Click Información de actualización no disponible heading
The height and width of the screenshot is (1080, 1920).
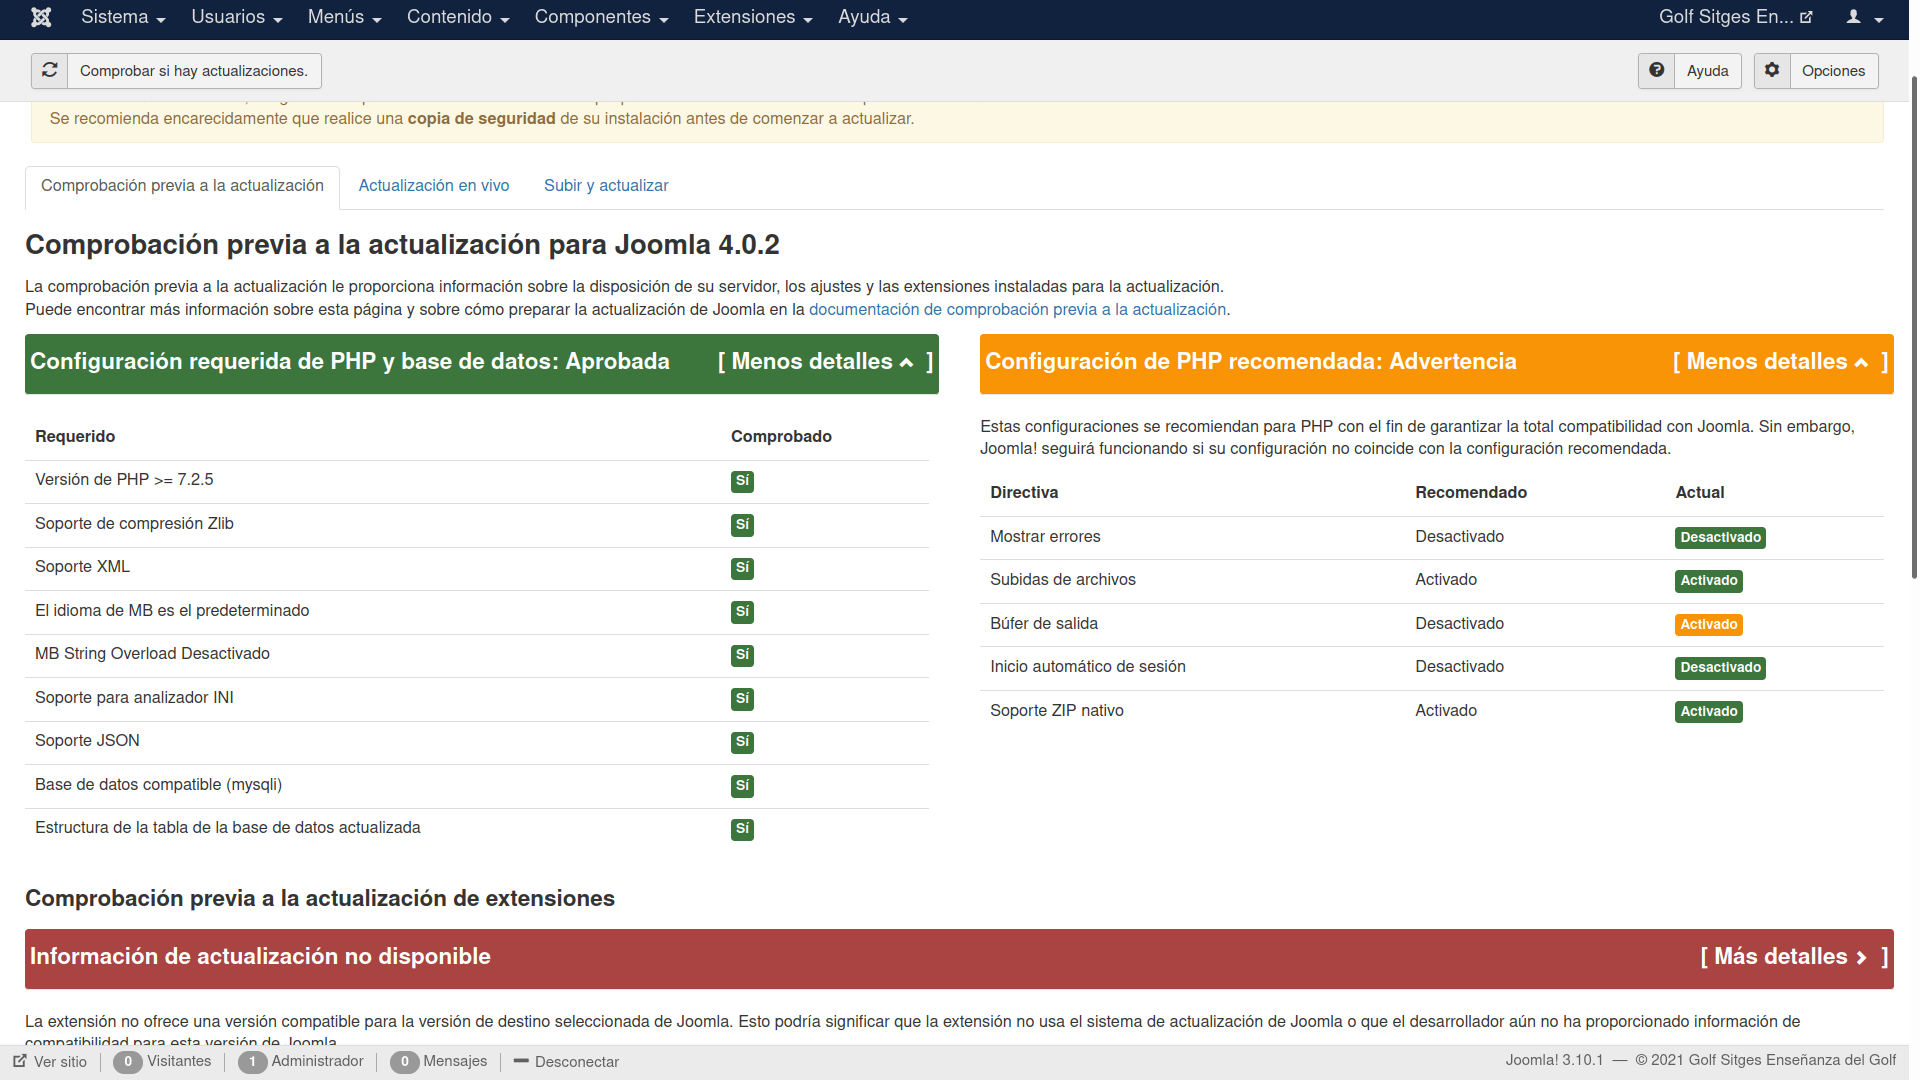pos(260,957)
